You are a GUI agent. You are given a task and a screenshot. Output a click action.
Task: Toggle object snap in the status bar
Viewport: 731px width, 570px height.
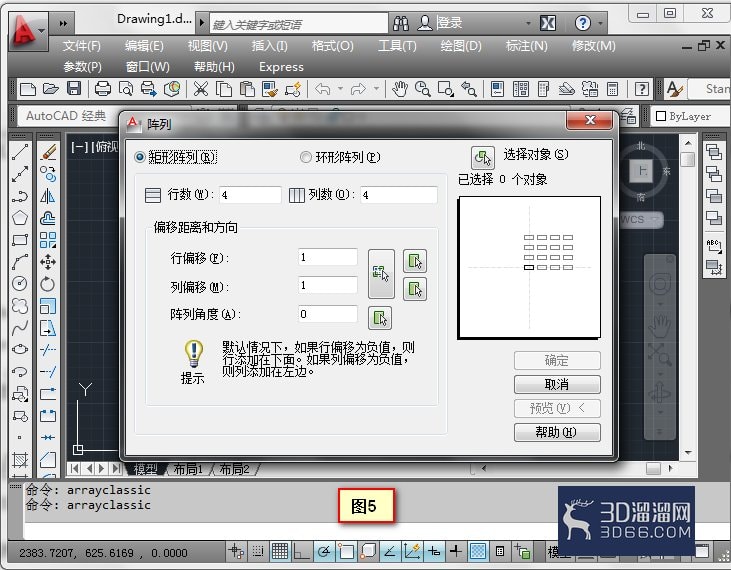pos(346,551)
